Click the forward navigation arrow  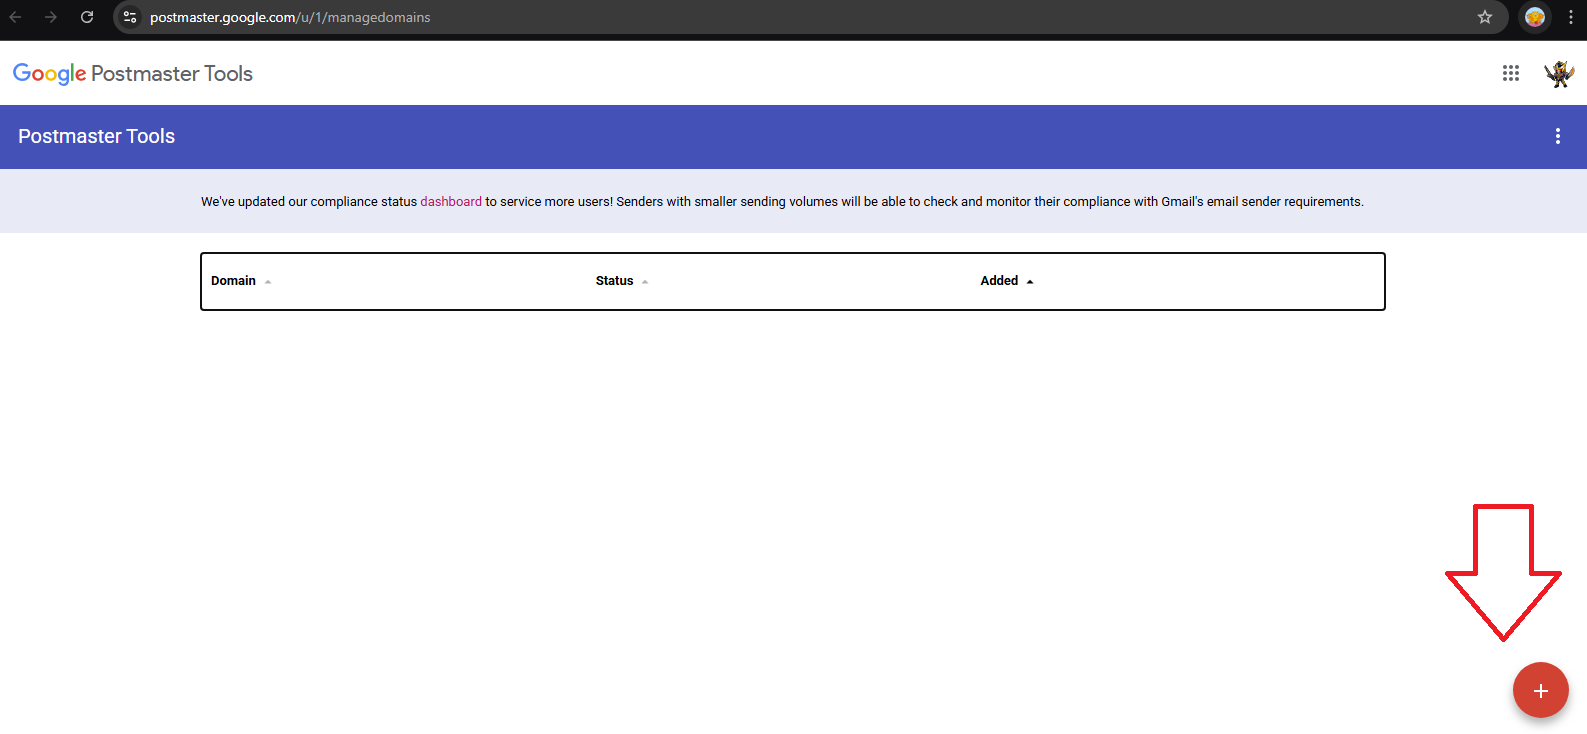click(x=51, y=17)
